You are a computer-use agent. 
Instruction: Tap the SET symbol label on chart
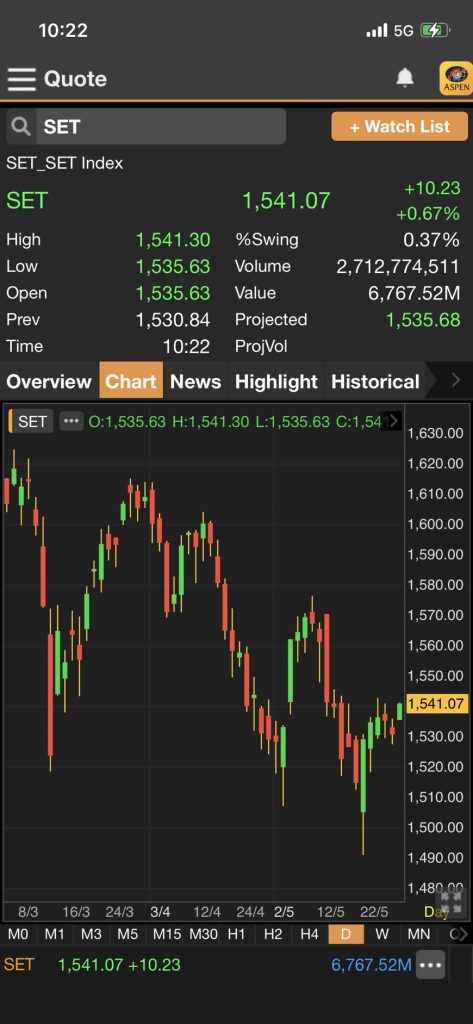pos(32,421)
